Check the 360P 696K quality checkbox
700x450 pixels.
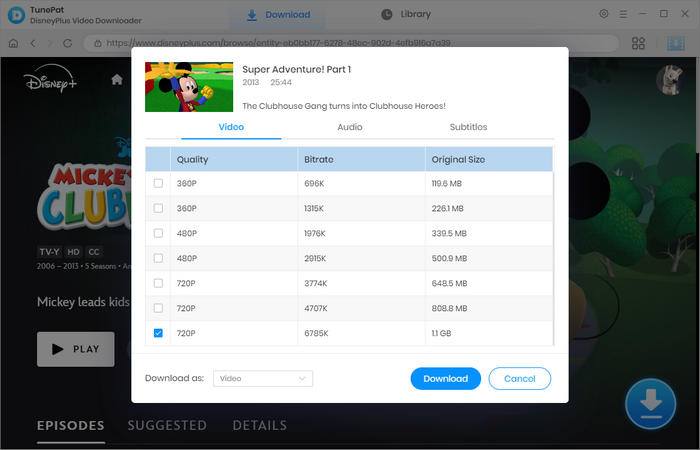click(158, 184)
